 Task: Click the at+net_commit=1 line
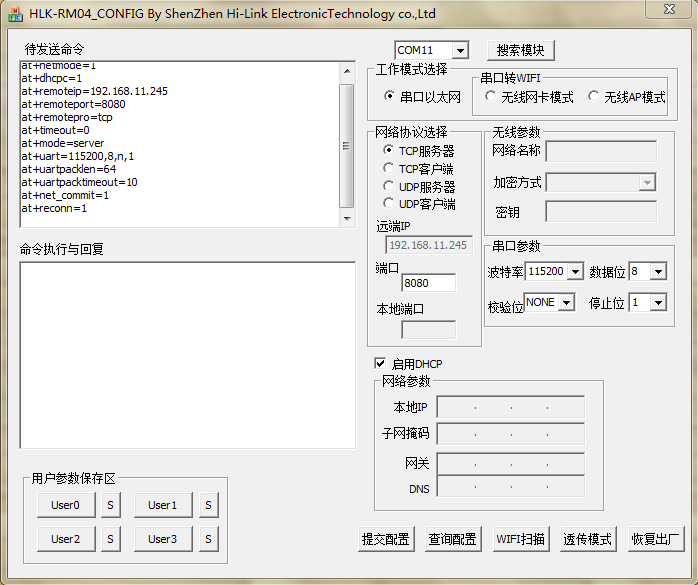[x=65, y=195]
